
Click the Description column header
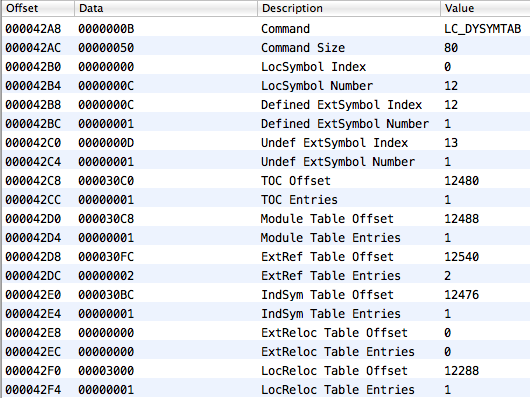349,8
